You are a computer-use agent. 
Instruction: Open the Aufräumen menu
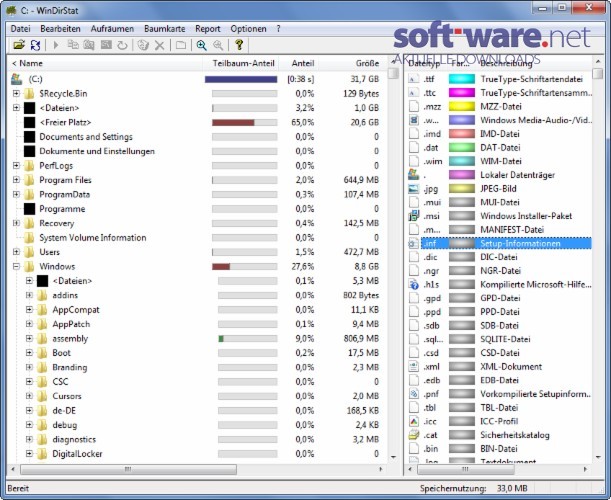pos(112,29)
